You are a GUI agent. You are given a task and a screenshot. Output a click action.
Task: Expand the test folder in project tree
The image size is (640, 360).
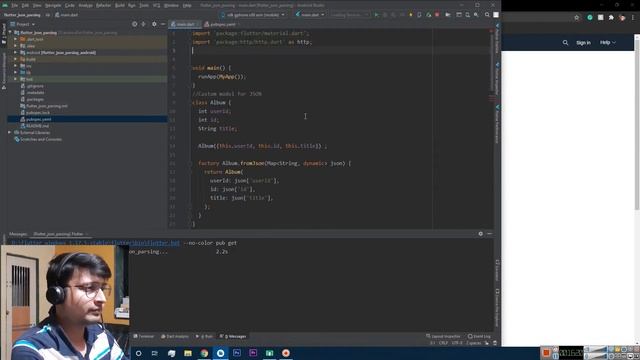point(16,79)
